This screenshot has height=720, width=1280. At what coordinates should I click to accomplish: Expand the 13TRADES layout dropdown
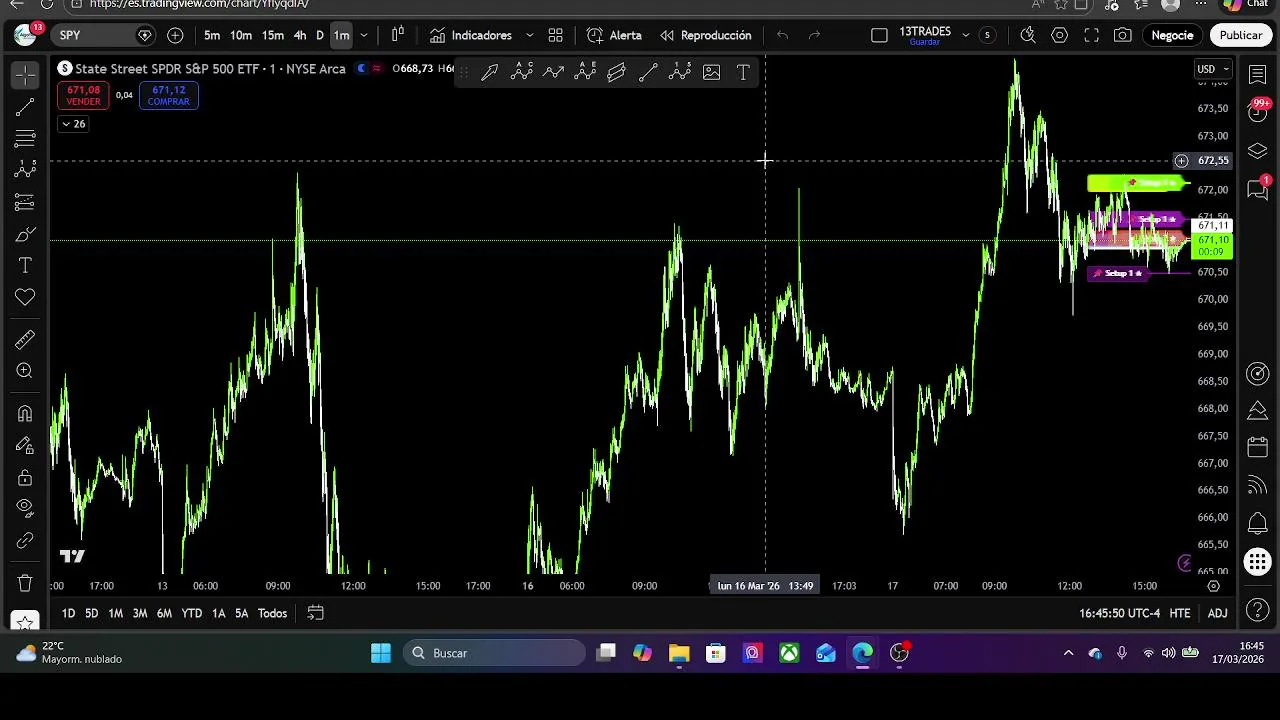(x=966, y=35)
